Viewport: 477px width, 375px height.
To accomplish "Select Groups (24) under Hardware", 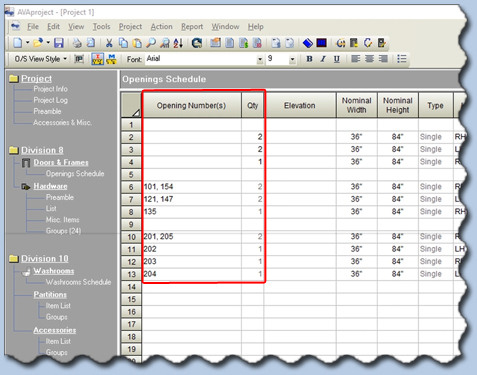I will [63, 231].
